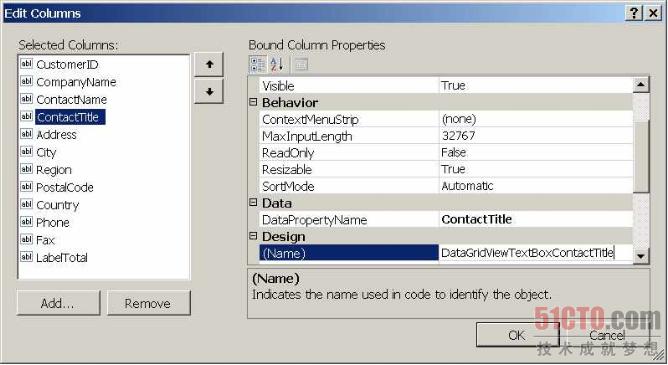Image resolution: width=668 pixels, height=365 pixels.
Task: Collapse the Design property category
Action: pyautogui.click(x=253, y=236)
